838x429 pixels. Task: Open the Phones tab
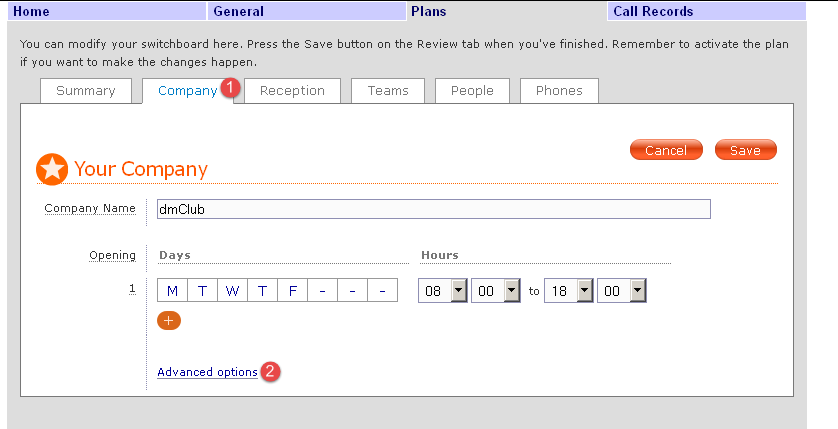coord(559,91)
